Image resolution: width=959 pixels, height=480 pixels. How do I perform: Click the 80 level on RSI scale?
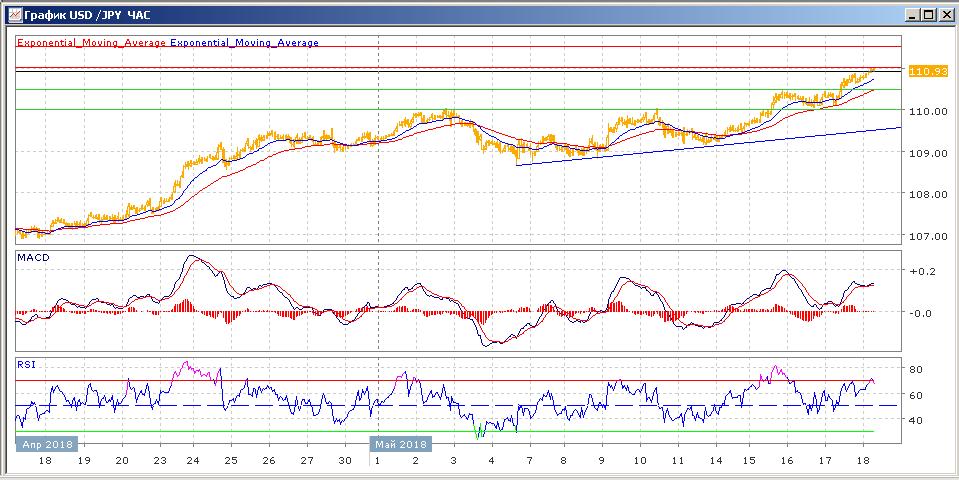914,370
